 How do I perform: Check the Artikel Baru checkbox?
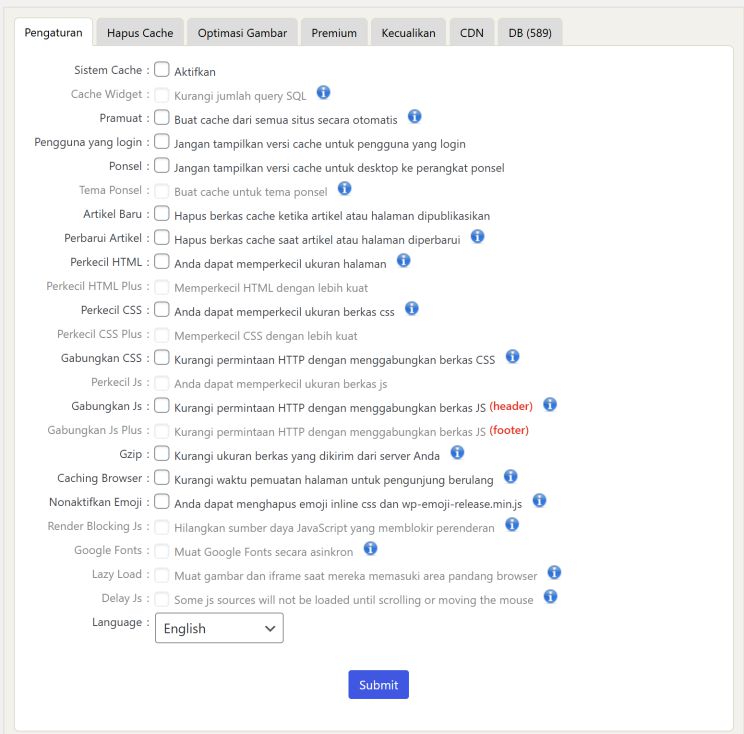pos(162,214)
